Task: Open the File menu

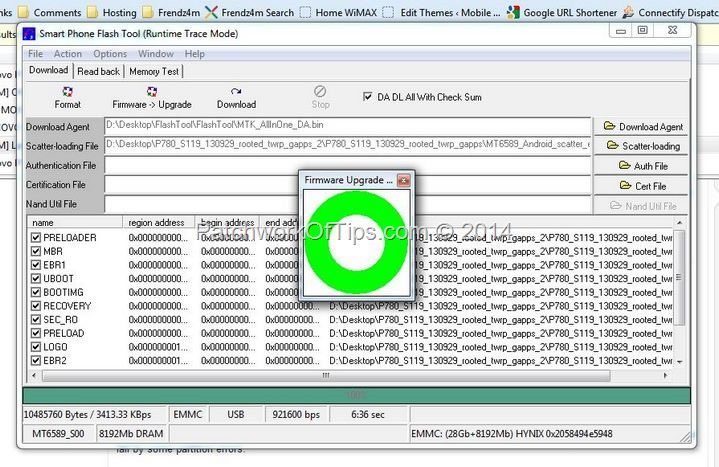Action: tap(35, 54)
